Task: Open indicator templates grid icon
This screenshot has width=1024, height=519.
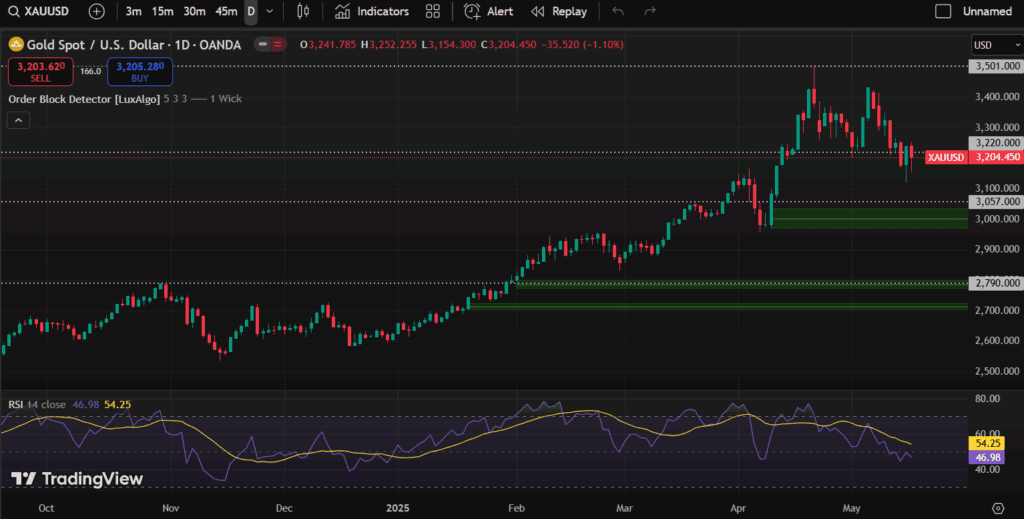Action: (432, 12)
